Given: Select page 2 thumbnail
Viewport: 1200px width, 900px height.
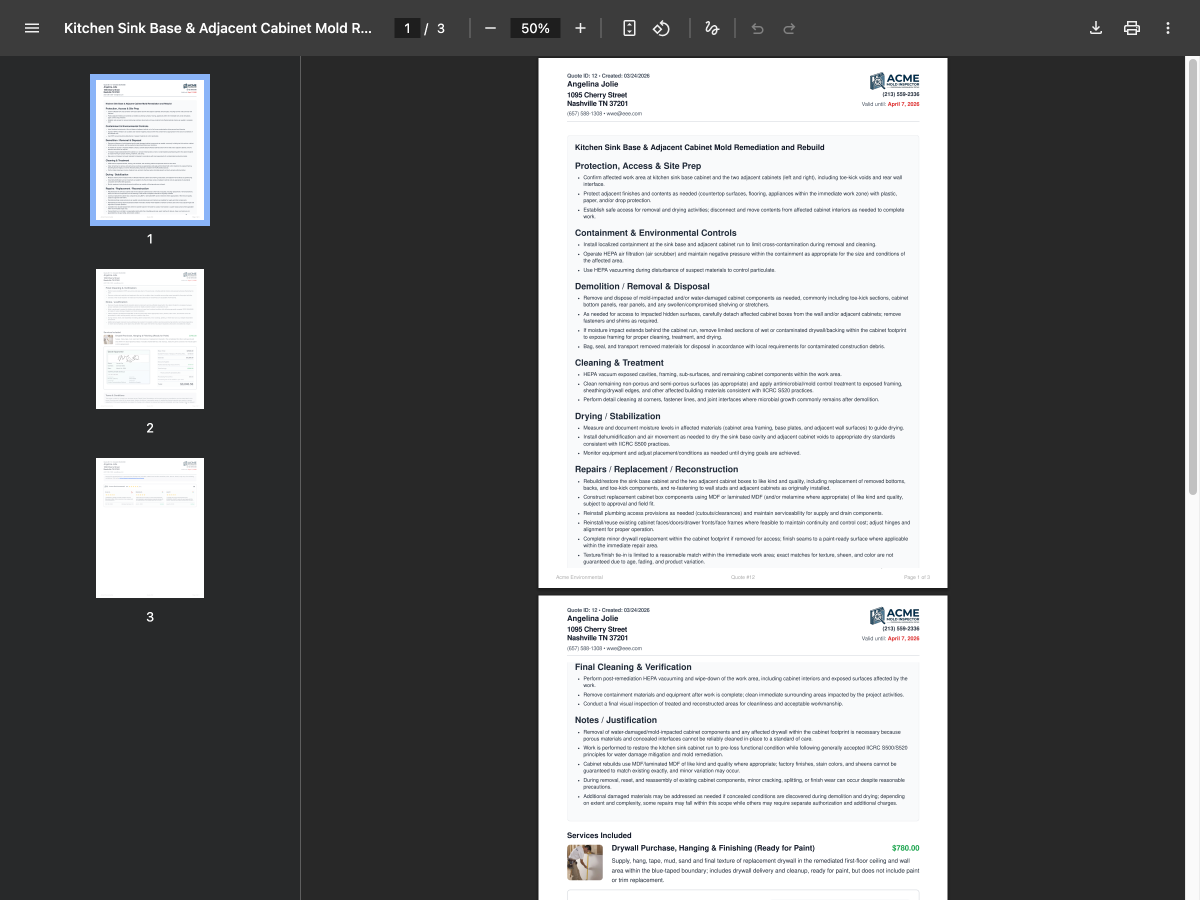Looking at the screenshot, I should tap(150, 338).
